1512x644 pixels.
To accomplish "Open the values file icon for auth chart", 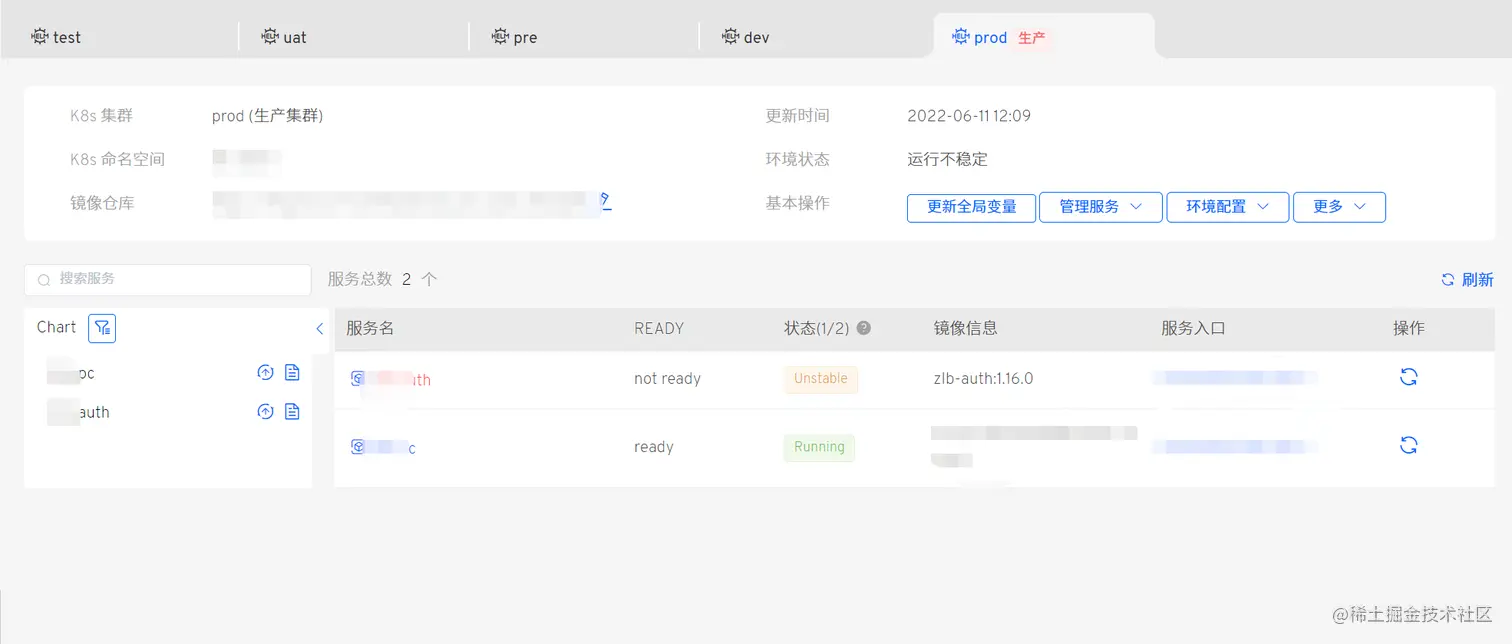I will click(292, 411).
